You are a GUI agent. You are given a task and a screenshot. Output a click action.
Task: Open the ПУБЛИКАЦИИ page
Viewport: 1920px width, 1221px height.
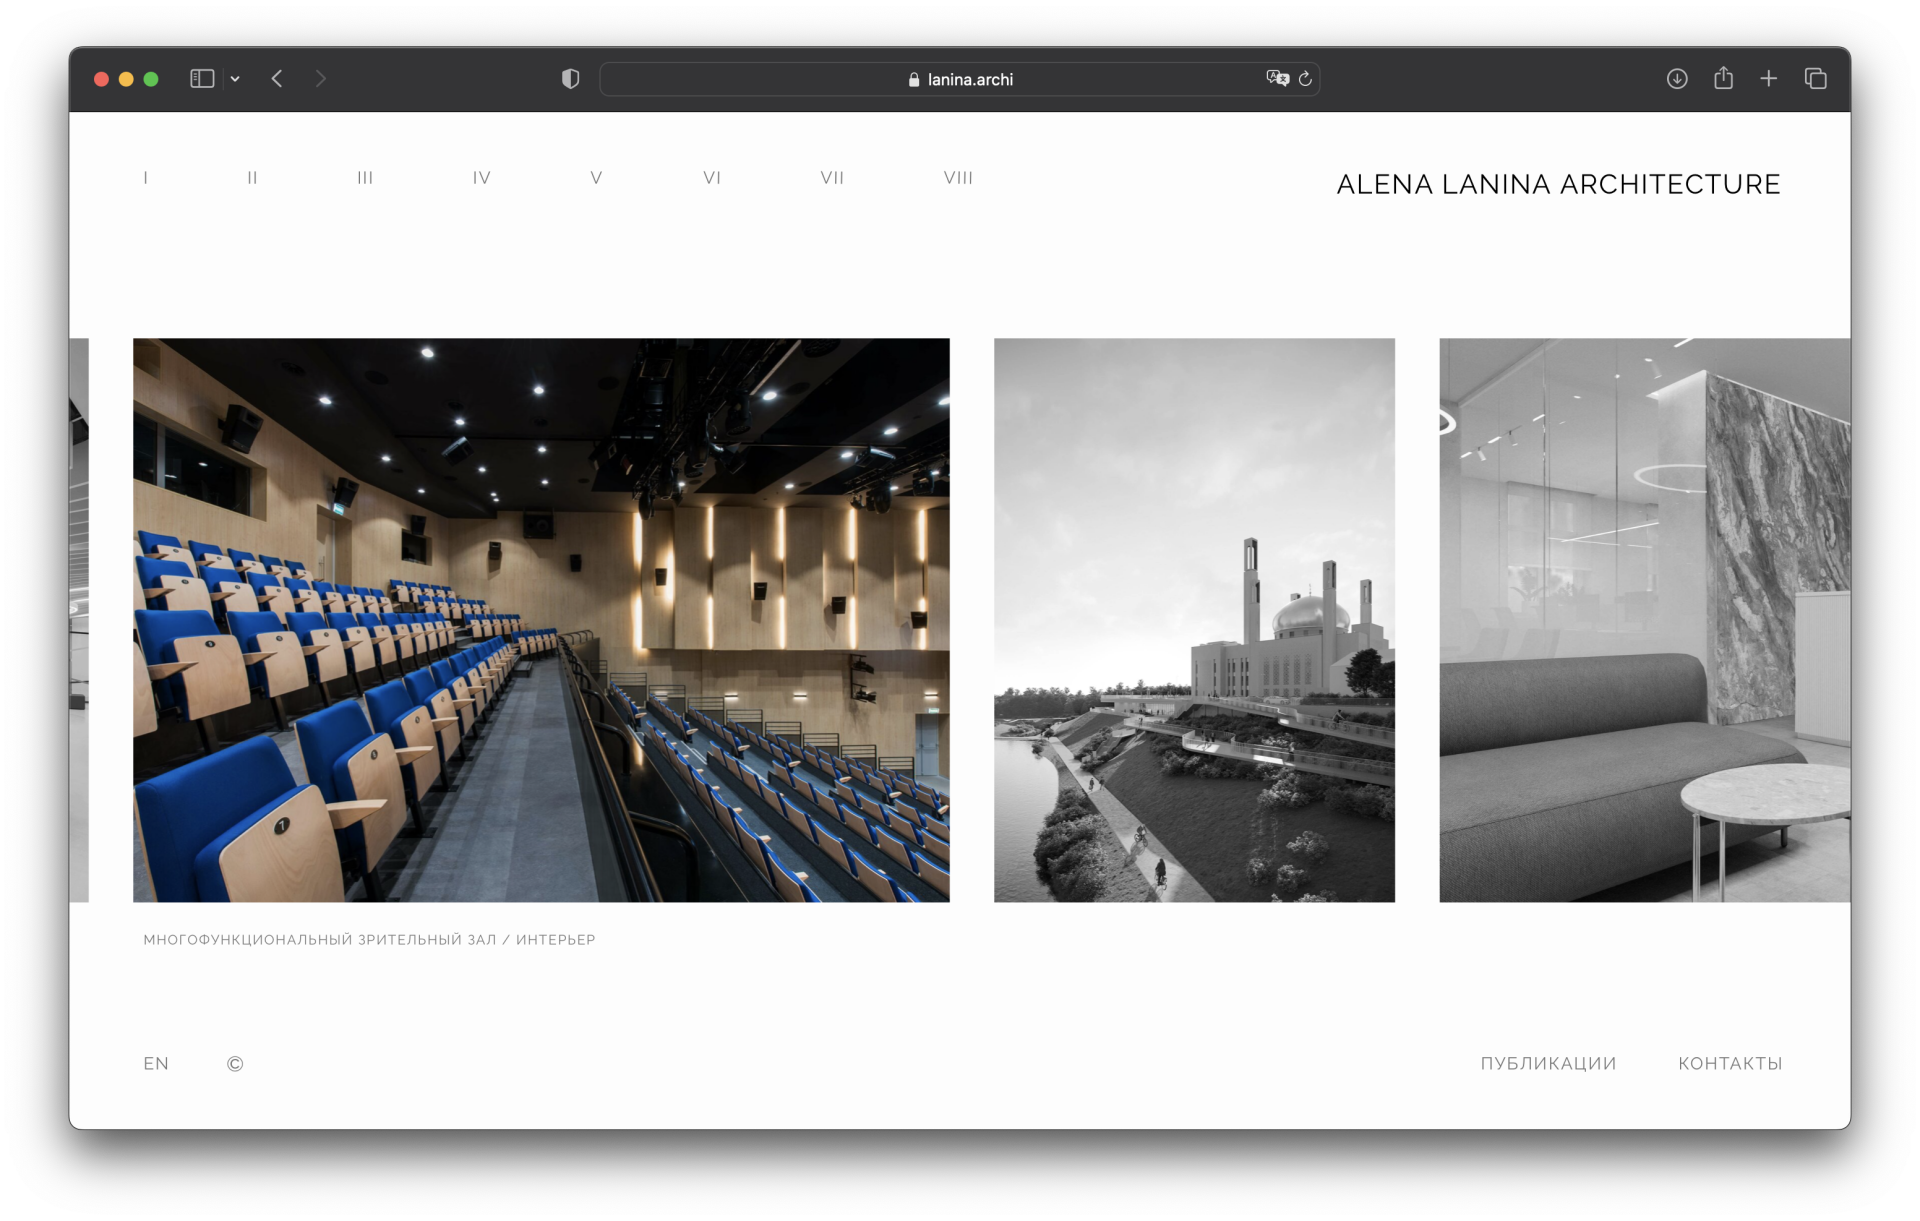click(x=1548, y=1064)
